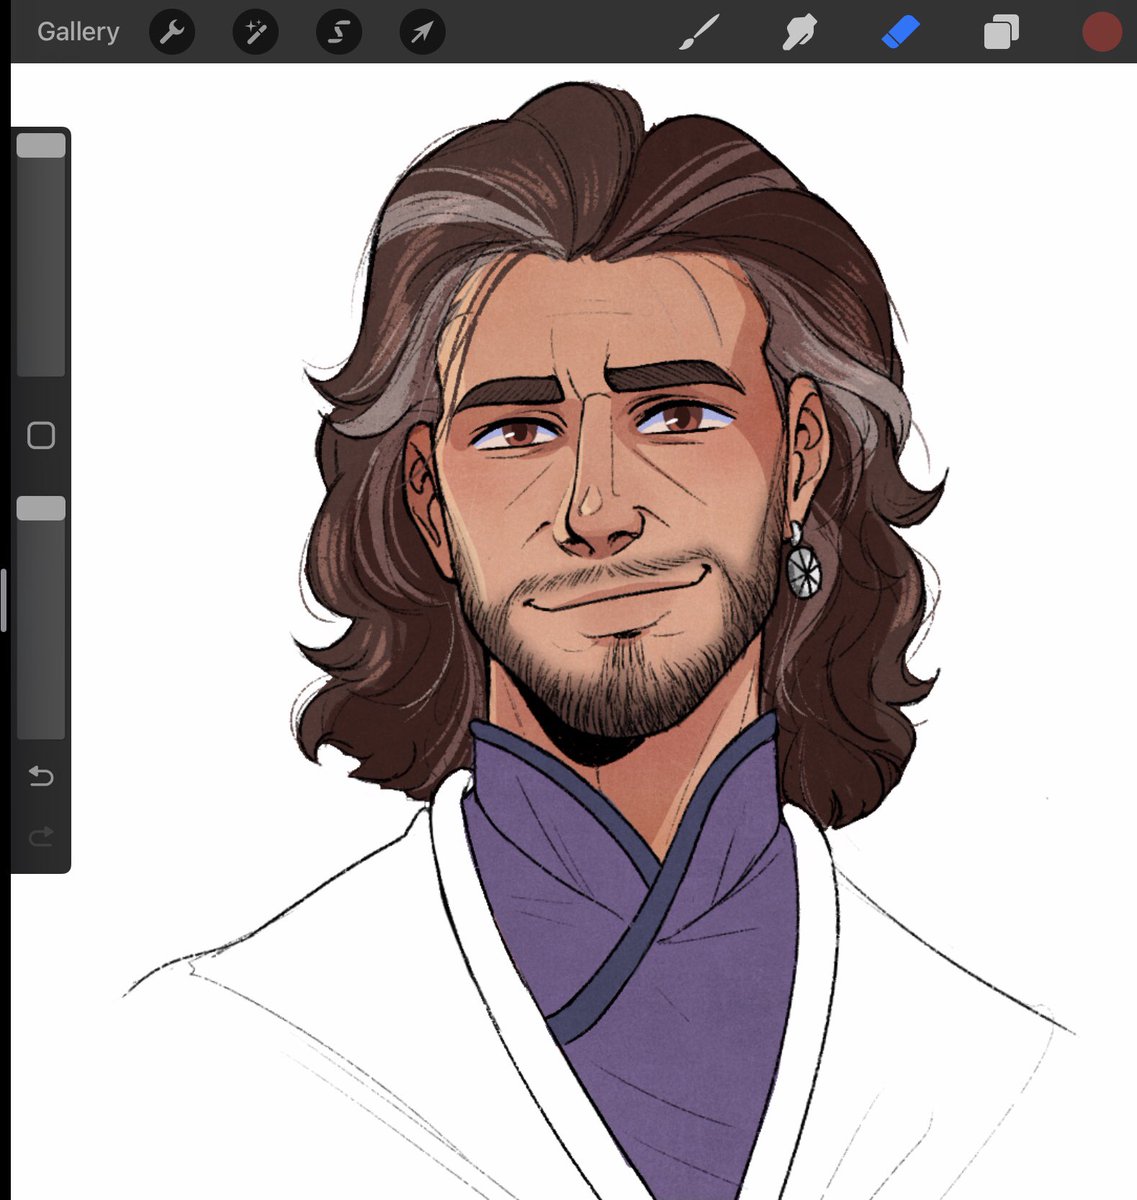1137x1200 pixels.
Task: Select the Brush tool
Action: pos(699,32)
